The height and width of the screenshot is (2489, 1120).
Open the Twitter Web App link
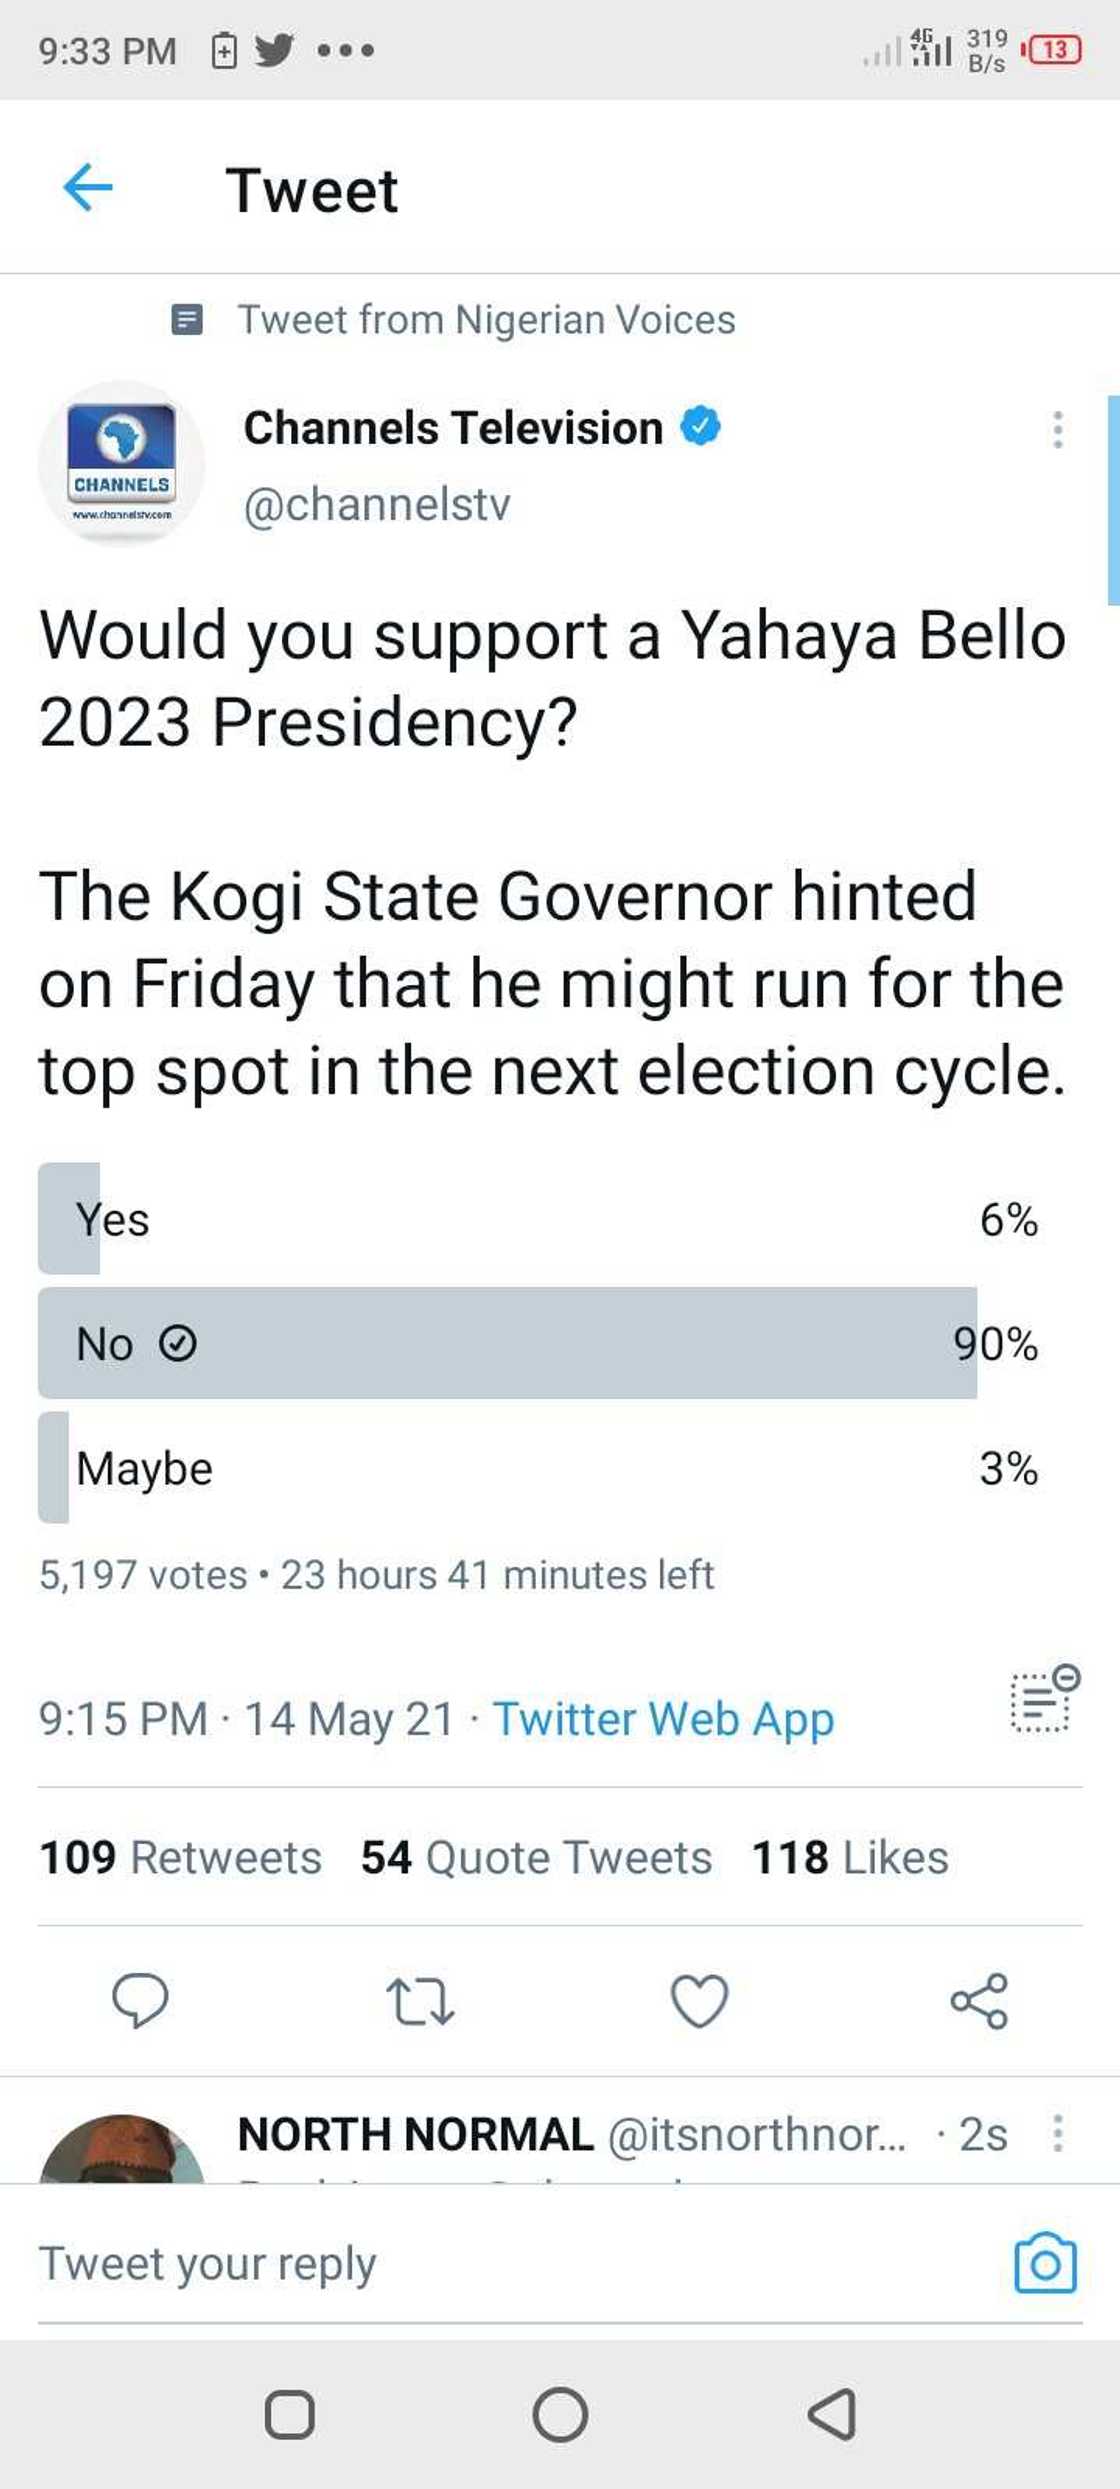[663, 1719]
